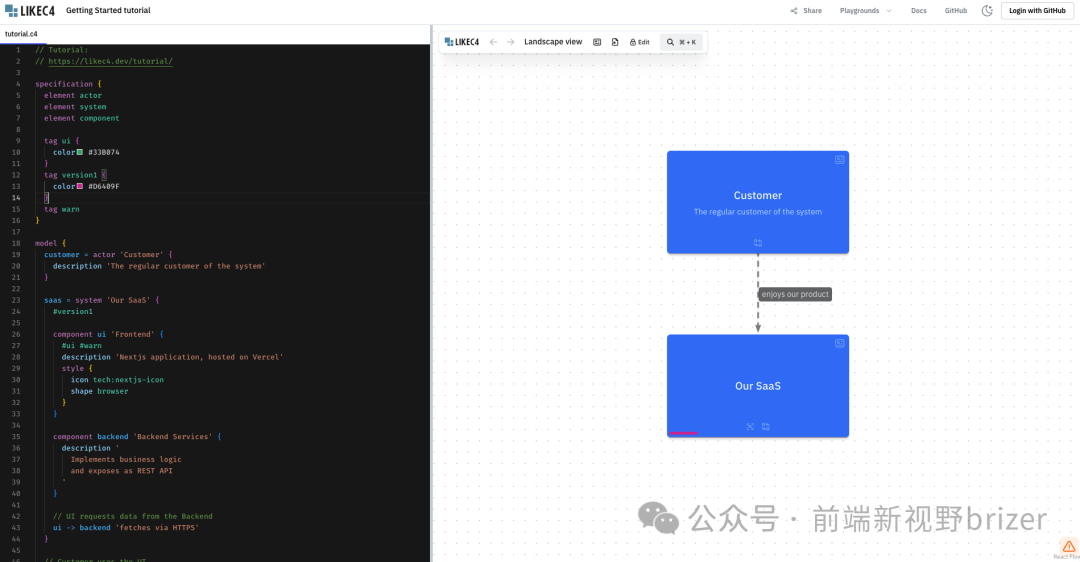This screenshot has height=562, width=1080.
Task: Click the forward navigation arrow in diagram toolbar
Action: [x=511, y=42]
